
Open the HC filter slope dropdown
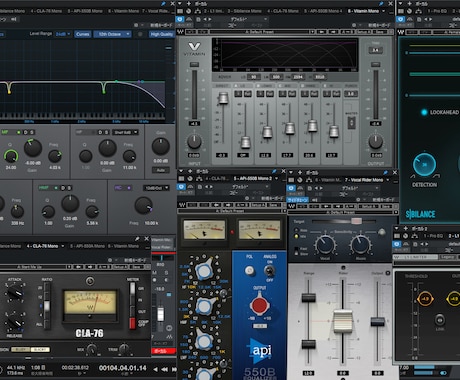[156, 188]
